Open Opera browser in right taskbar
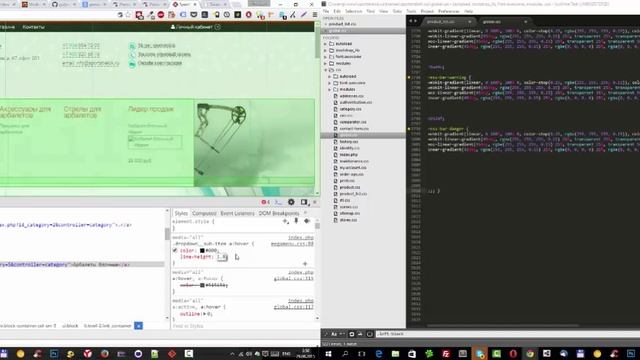This screenshot has height=360, width=640. [513, 353]
